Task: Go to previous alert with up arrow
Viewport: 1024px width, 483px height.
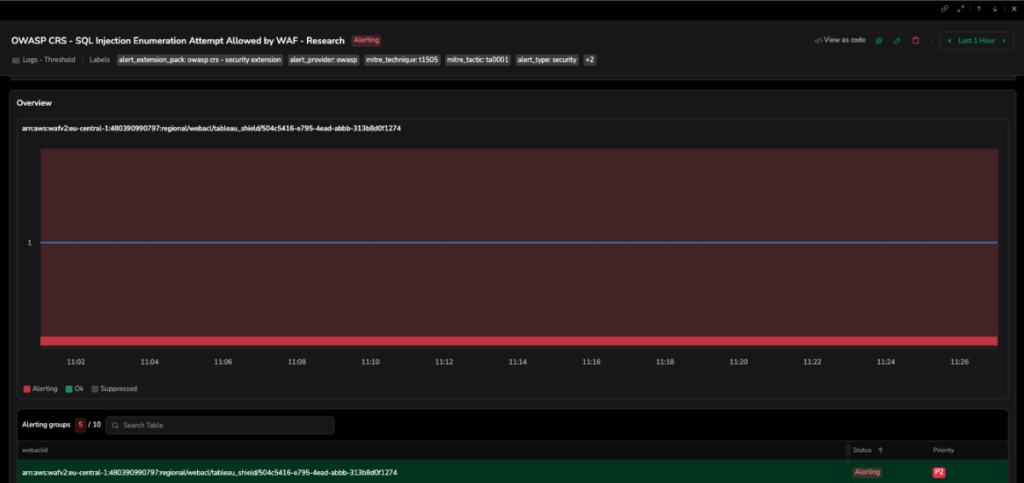Action: tap(979, 9)
